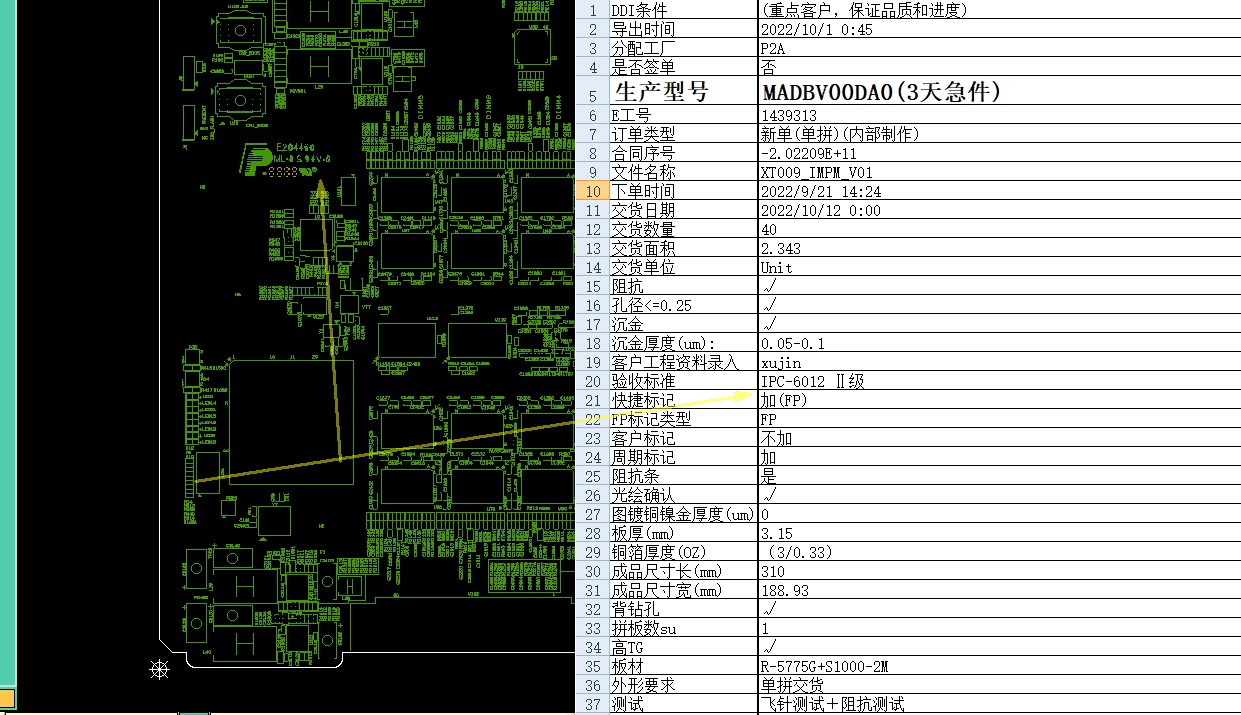Viewport: 1241px width, 715px height.
Task: Select the 加(FP) value cell
Action: [999, 400]
